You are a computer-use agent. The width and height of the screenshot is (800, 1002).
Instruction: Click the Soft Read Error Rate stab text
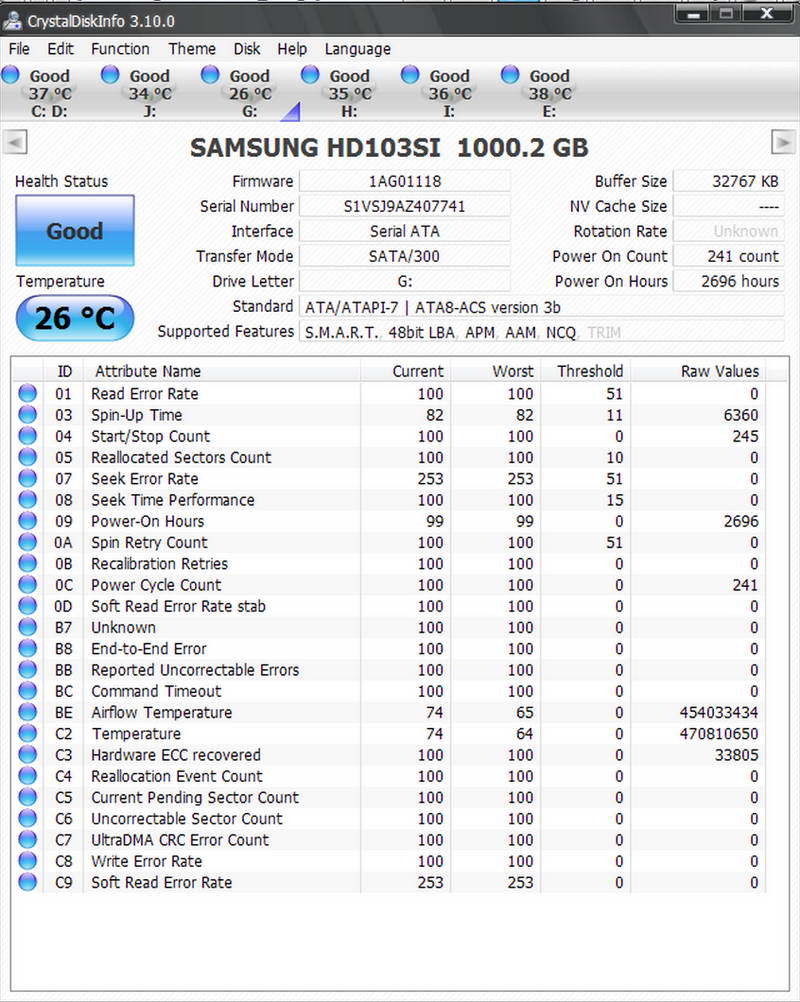(178, 606)
